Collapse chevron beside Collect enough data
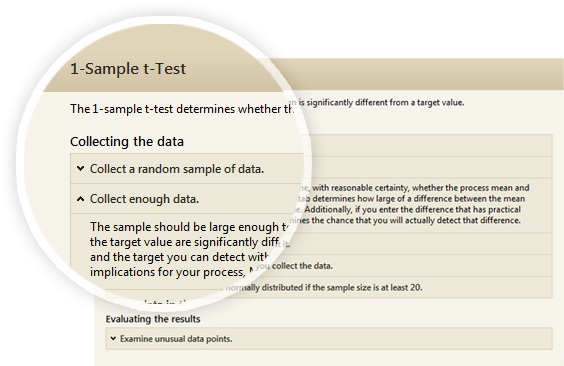564x366 pixels. [81, 198]
